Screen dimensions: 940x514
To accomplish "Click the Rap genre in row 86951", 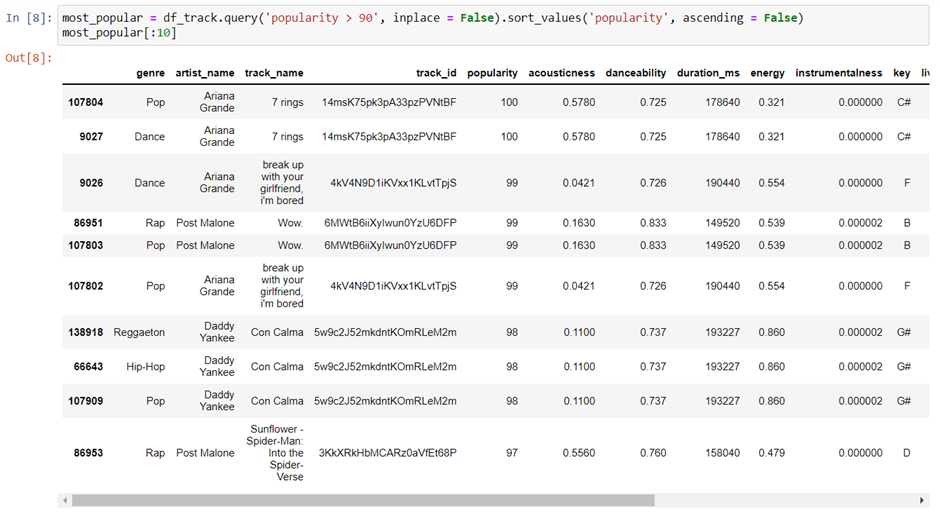I will (155, 223).
